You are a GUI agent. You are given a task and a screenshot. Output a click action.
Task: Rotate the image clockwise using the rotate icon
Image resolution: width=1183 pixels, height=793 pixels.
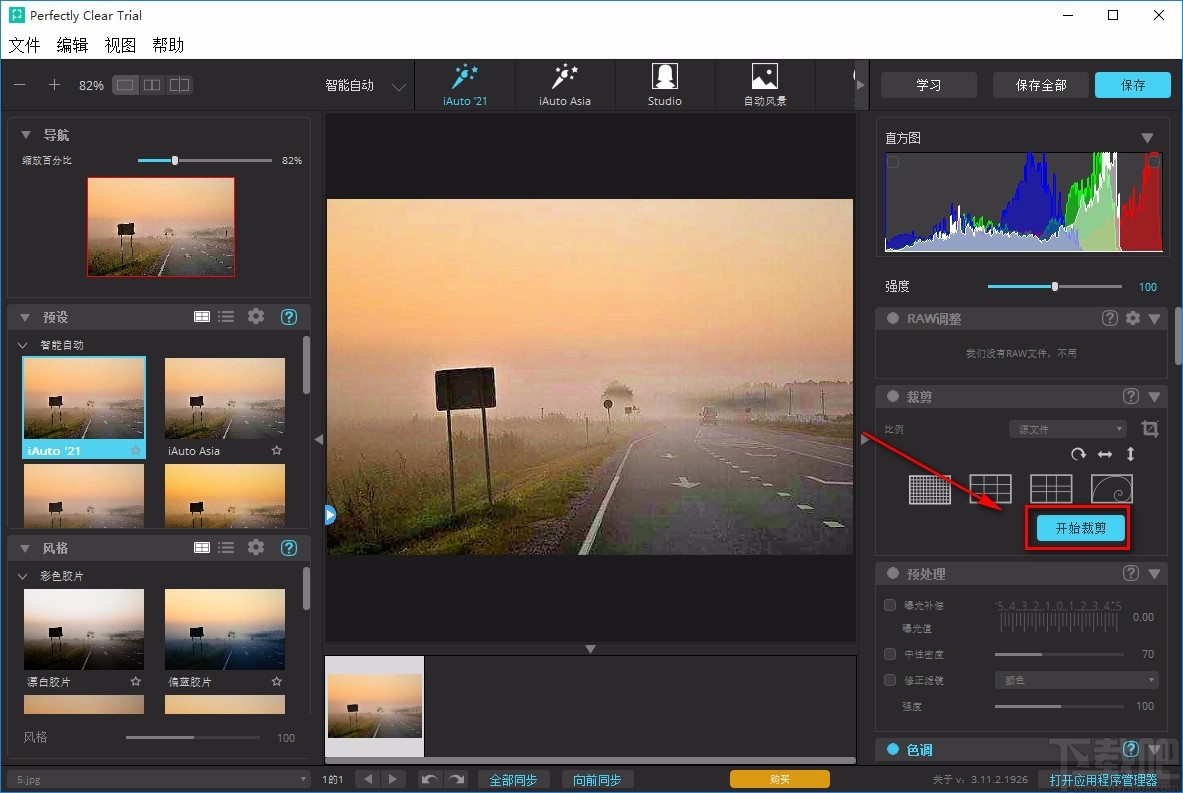[x=1078, y=454]
